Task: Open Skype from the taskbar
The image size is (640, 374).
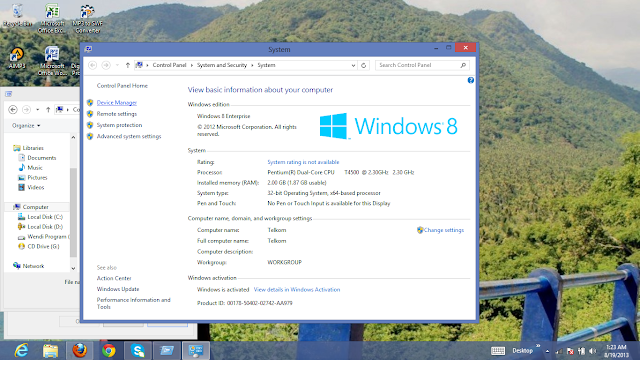Action: point(138,351)
